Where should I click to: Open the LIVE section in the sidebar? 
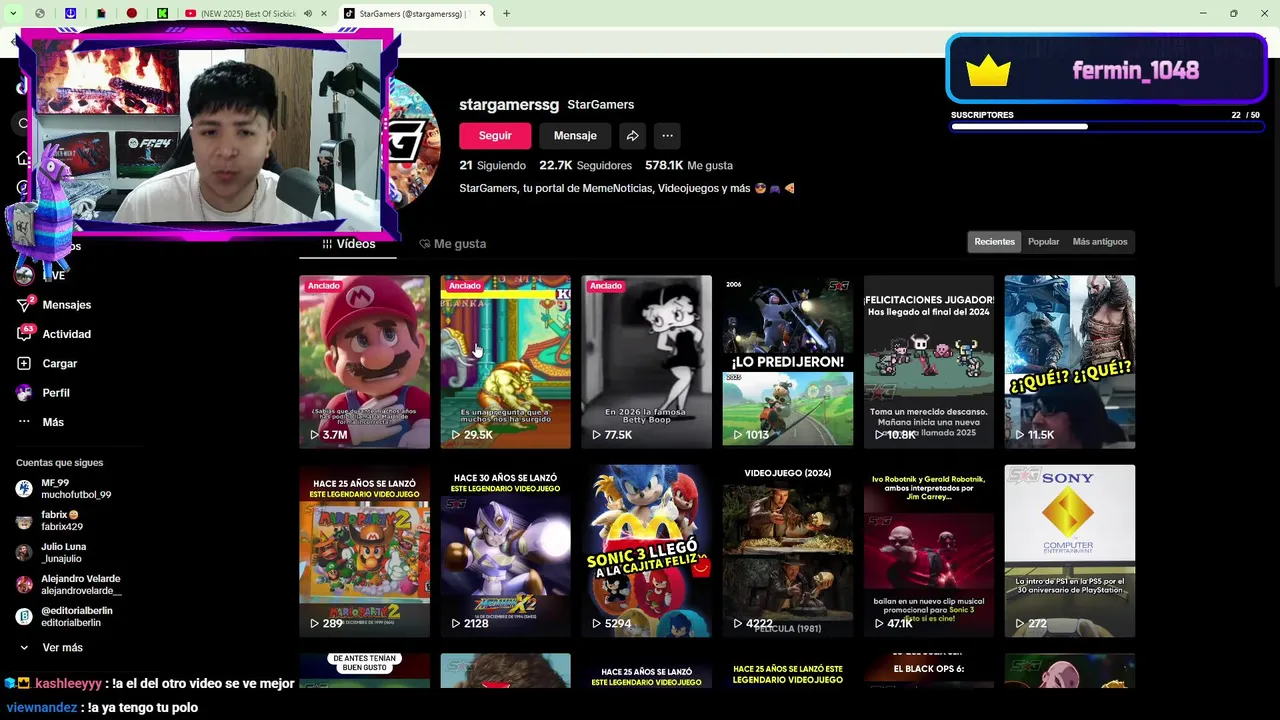(42, 275)
